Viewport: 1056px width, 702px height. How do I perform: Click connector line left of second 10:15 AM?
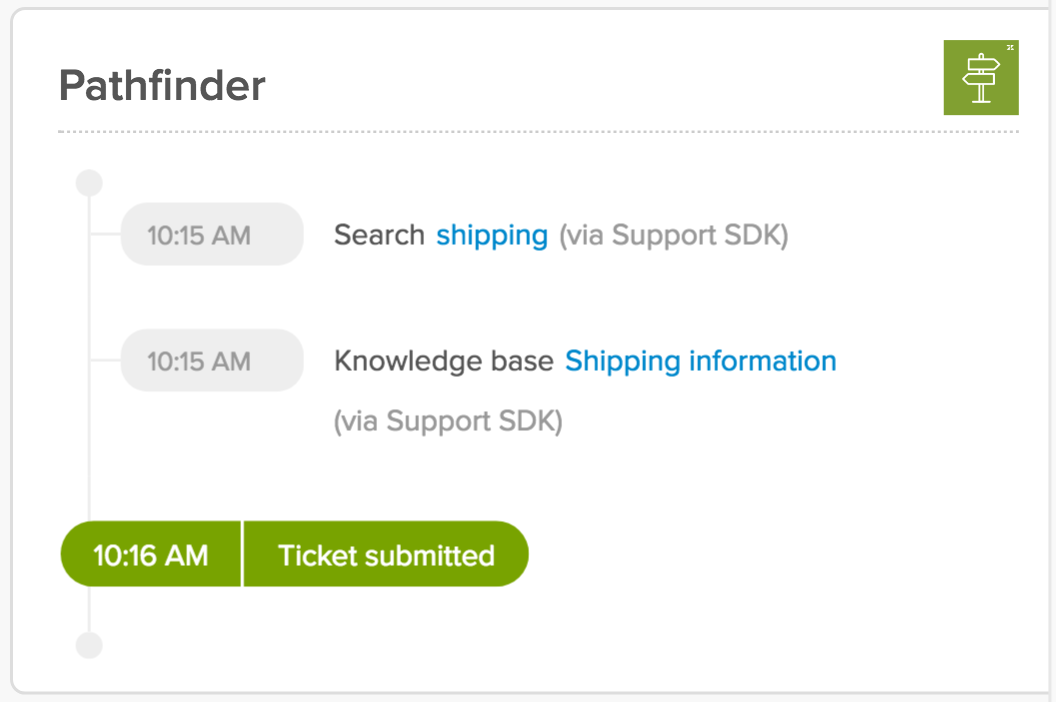[x=105, y=360]
